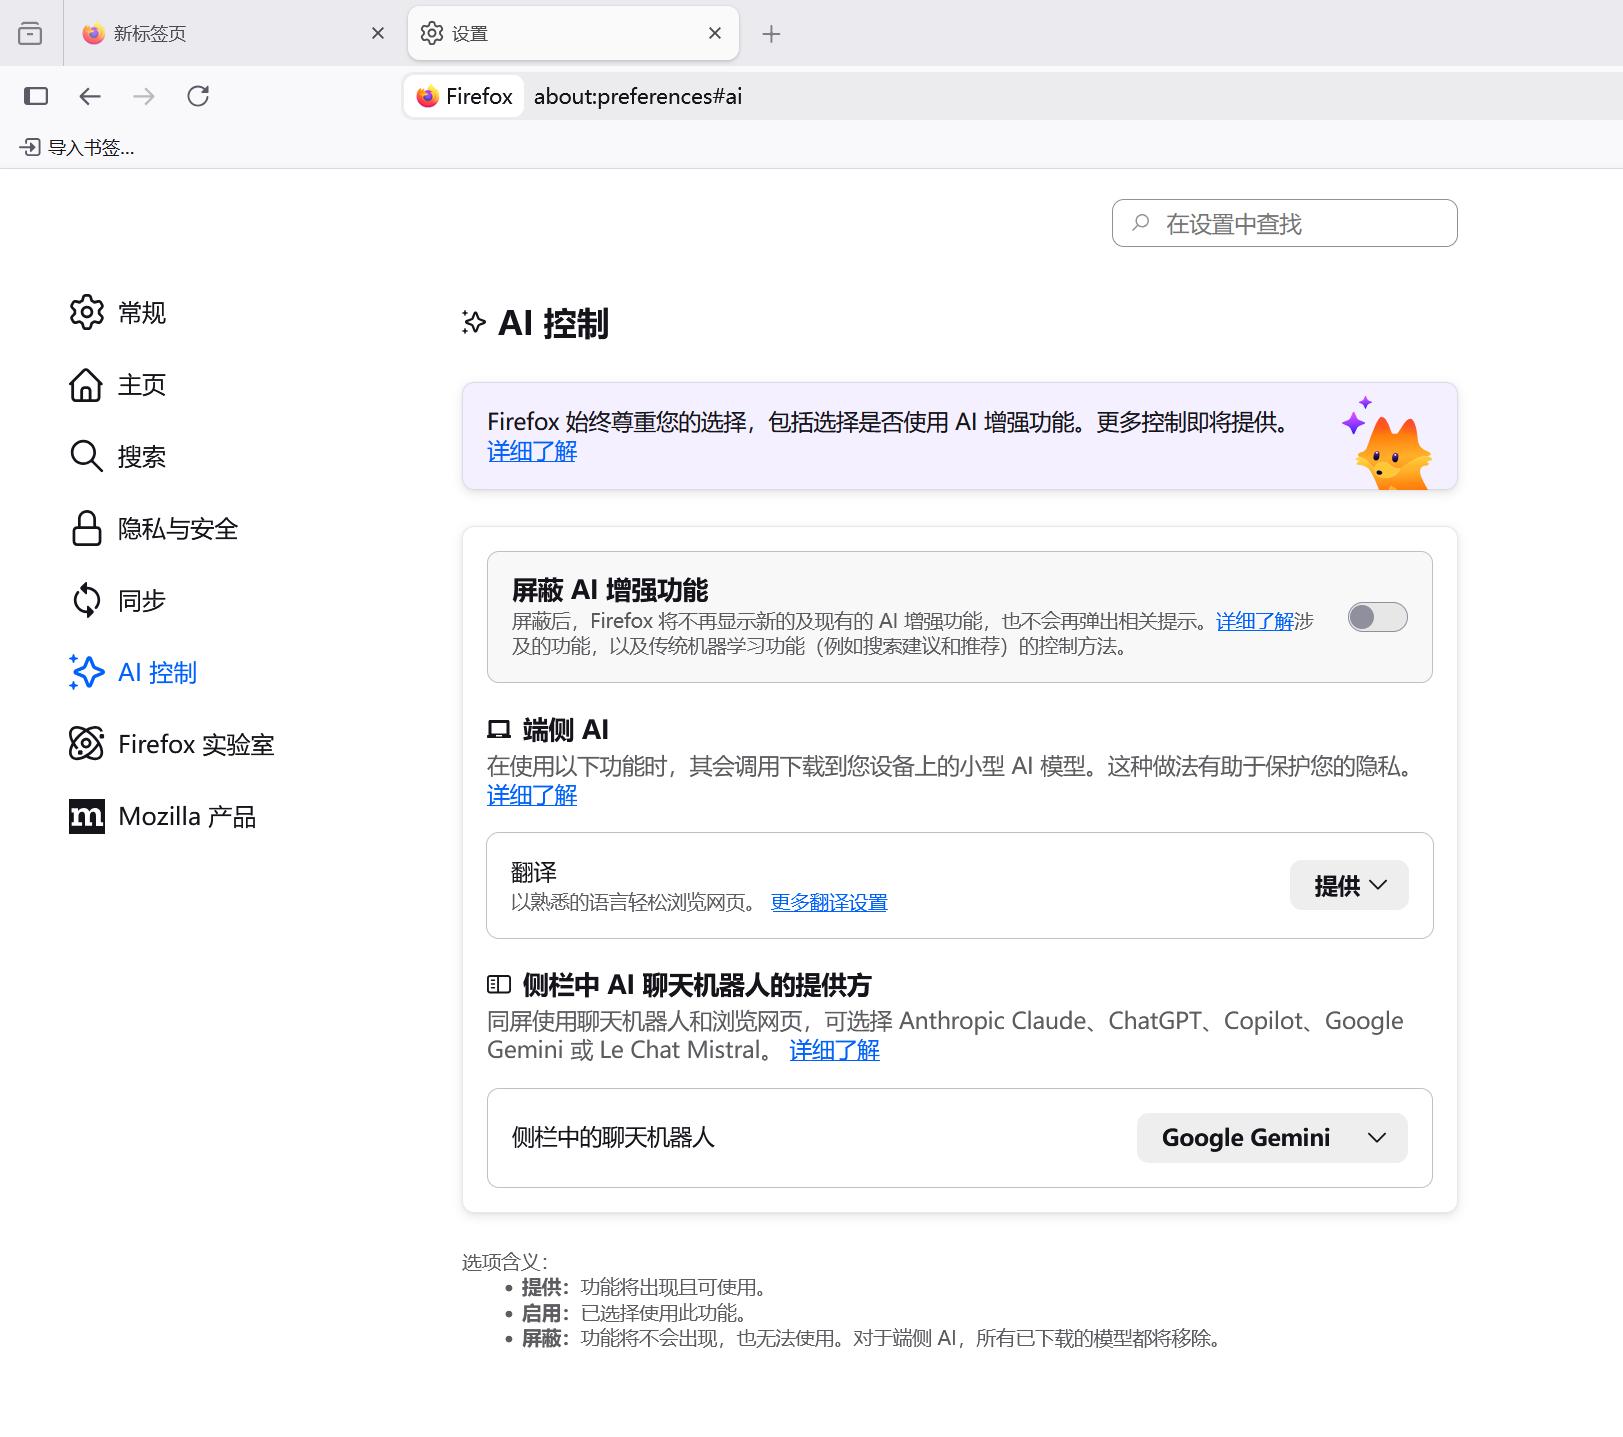
Task: Click the AI 控制 page heading sparkle icon
Action: [473, 323]
